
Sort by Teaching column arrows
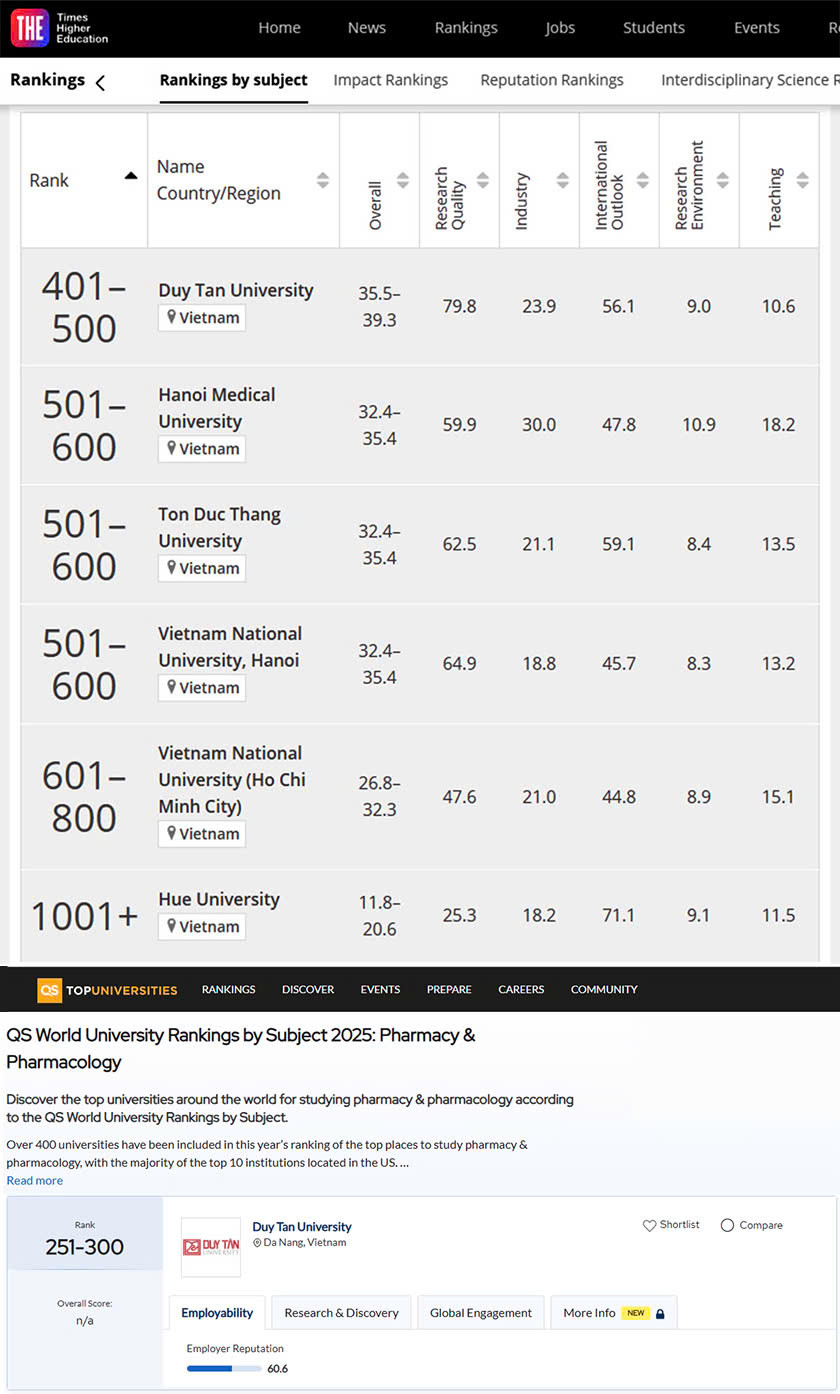pos(803,181)
